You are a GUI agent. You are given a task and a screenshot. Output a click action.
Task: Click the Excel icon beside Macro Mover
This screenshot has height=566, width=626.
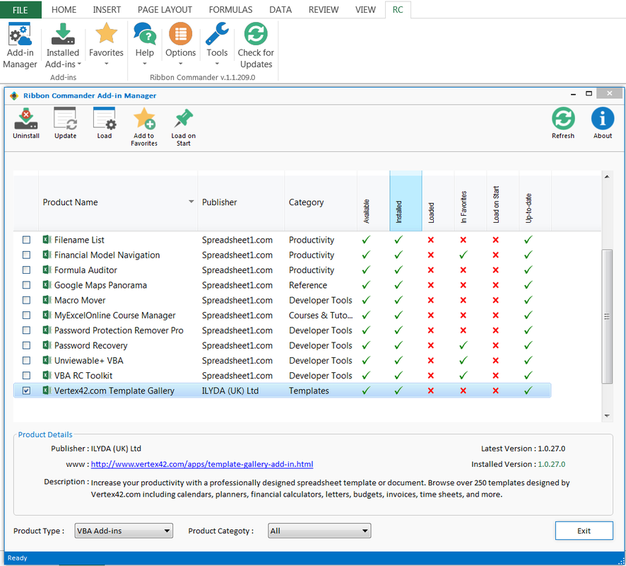coord(47,300)
